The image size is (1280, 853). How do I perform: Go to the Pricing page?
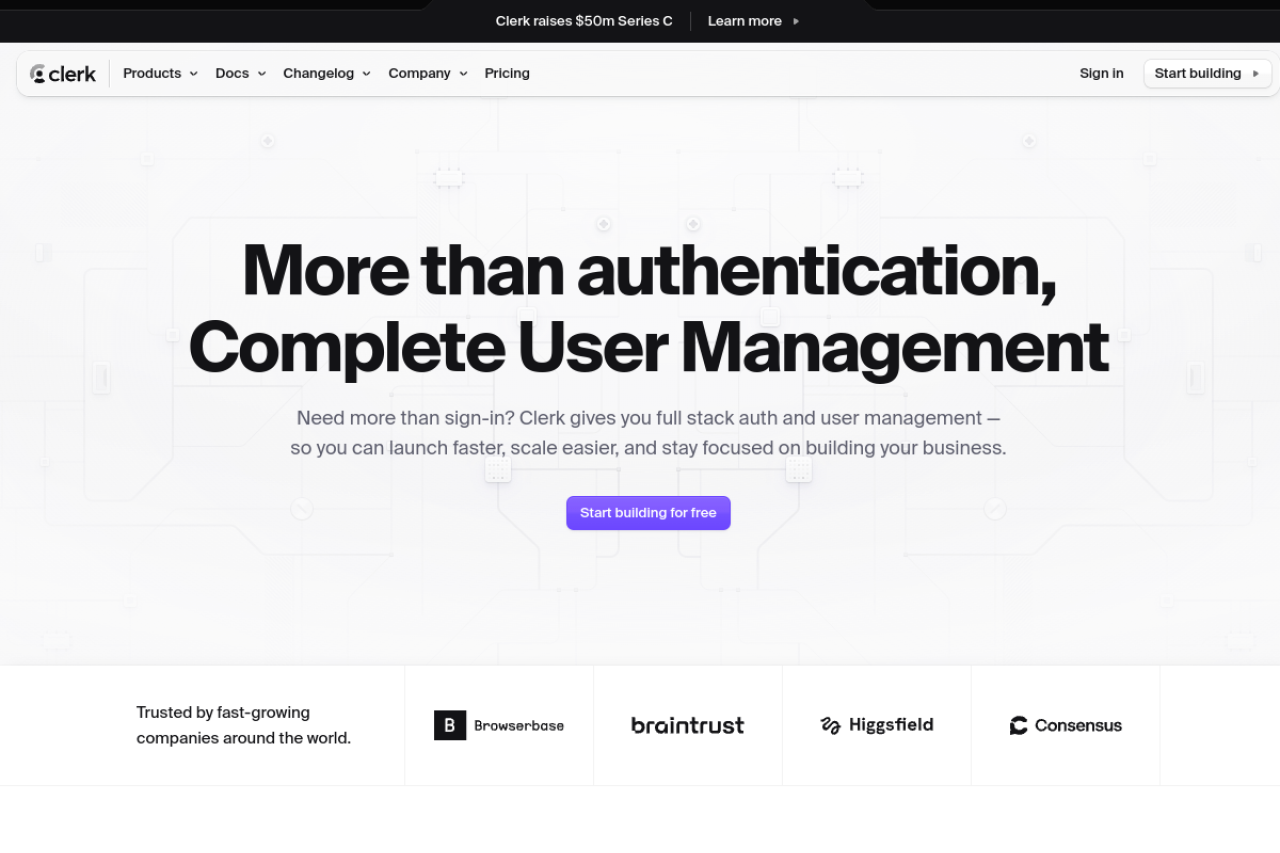(507, 74)
